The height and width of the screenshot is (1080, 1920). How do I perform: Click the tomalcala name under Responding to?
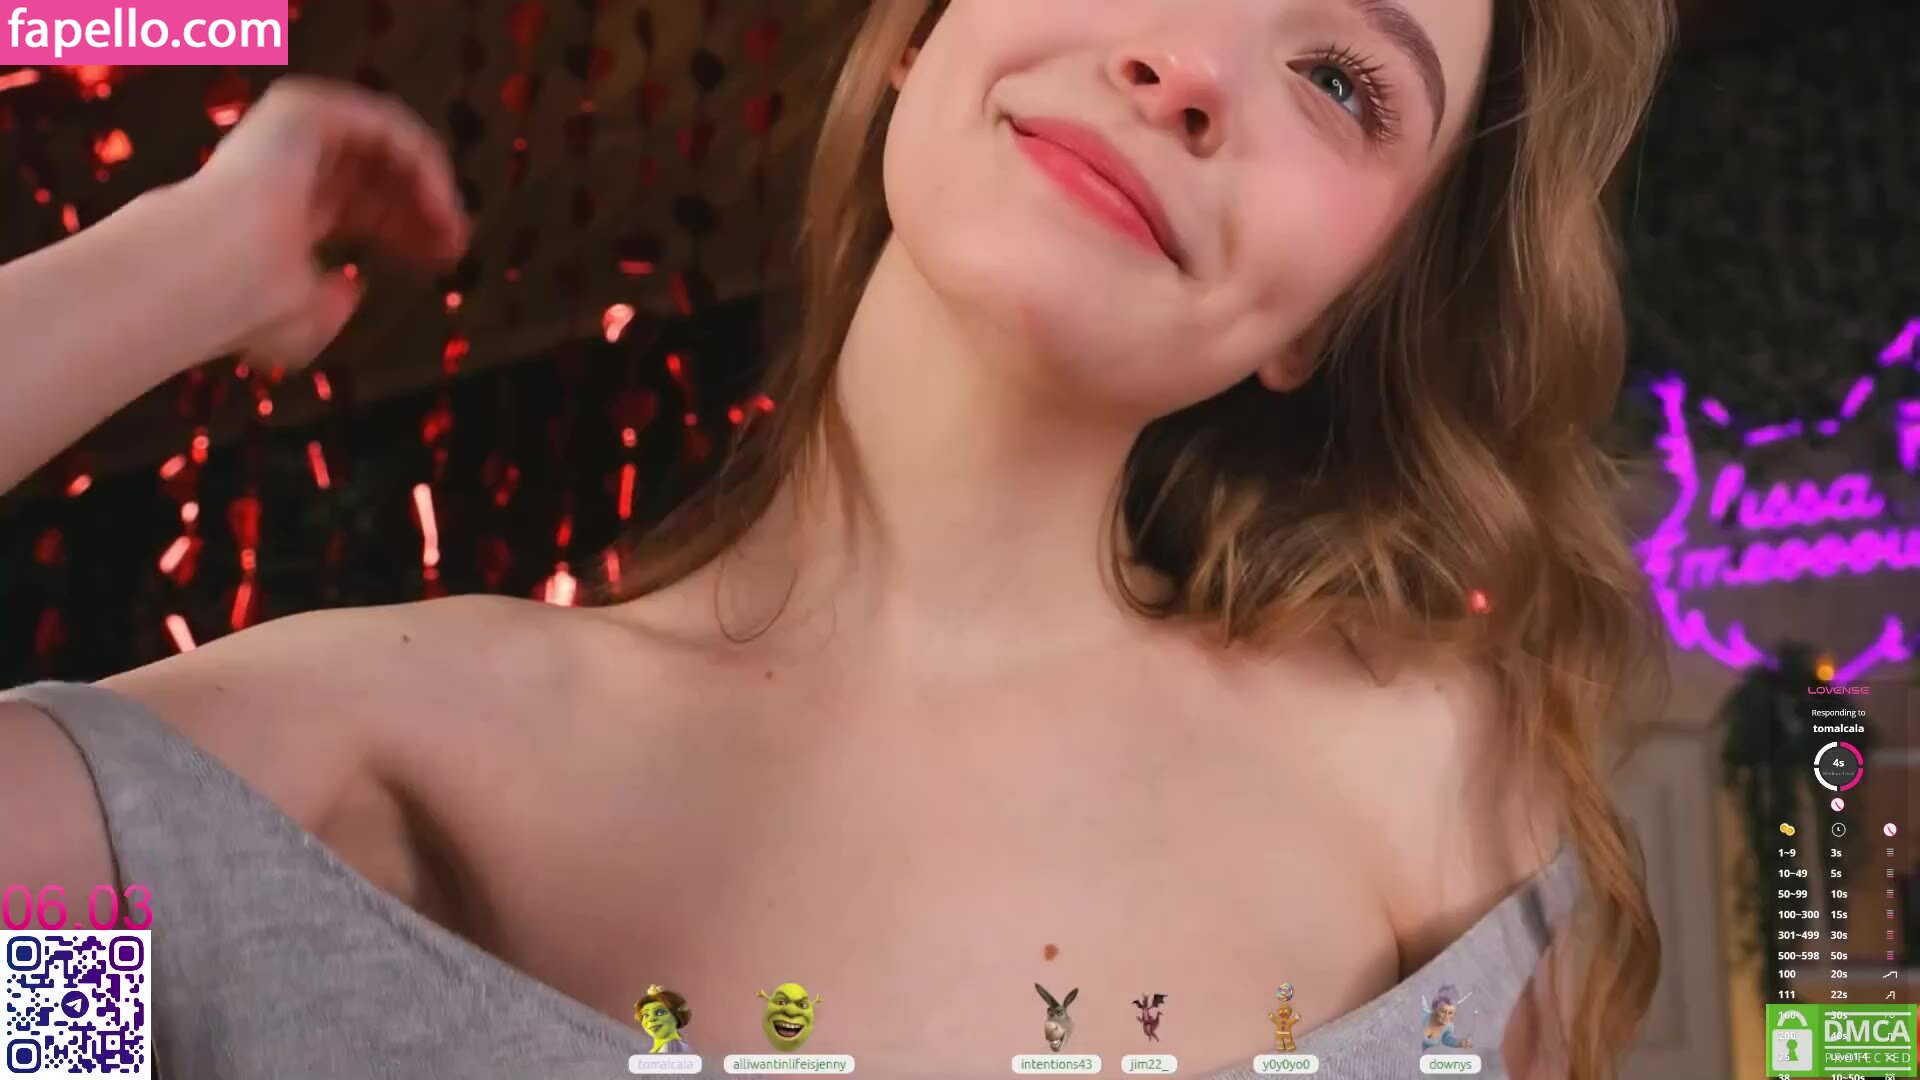(x=1838, y=729)
